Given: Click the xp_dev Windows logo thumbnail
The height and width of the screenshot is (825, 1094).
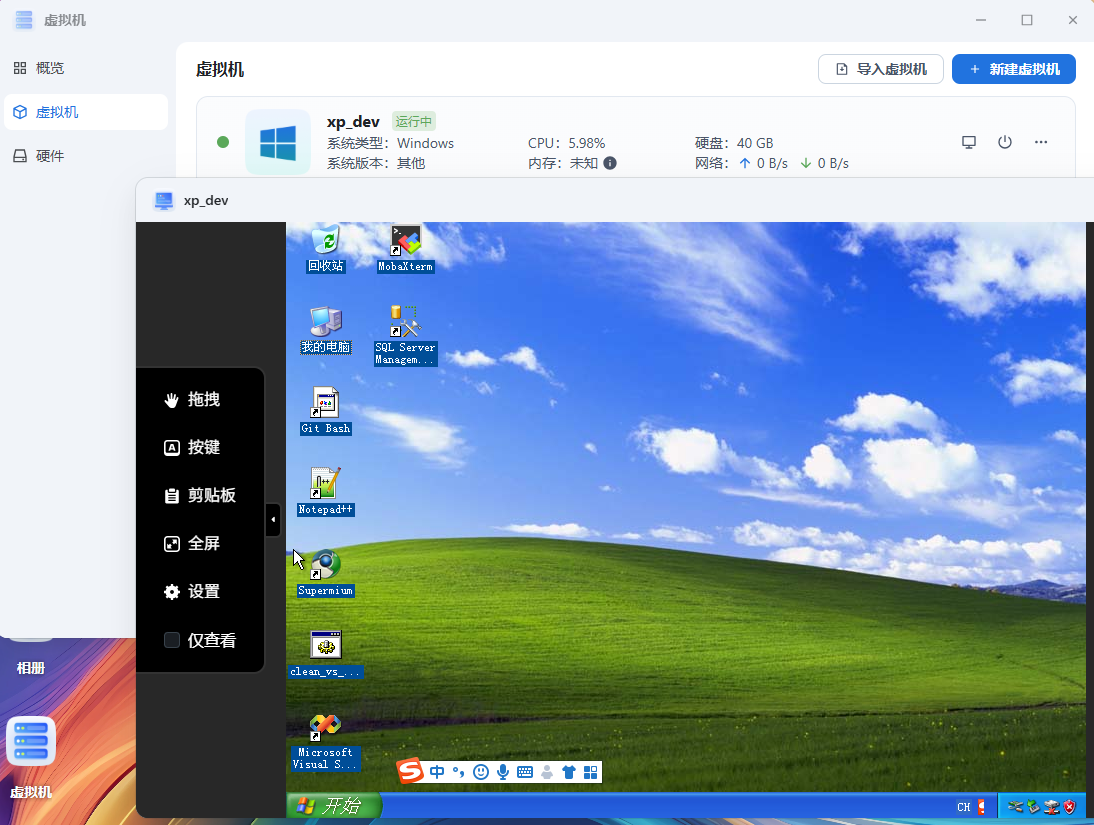Looking at the screenshot, I should tap(278, 142).
